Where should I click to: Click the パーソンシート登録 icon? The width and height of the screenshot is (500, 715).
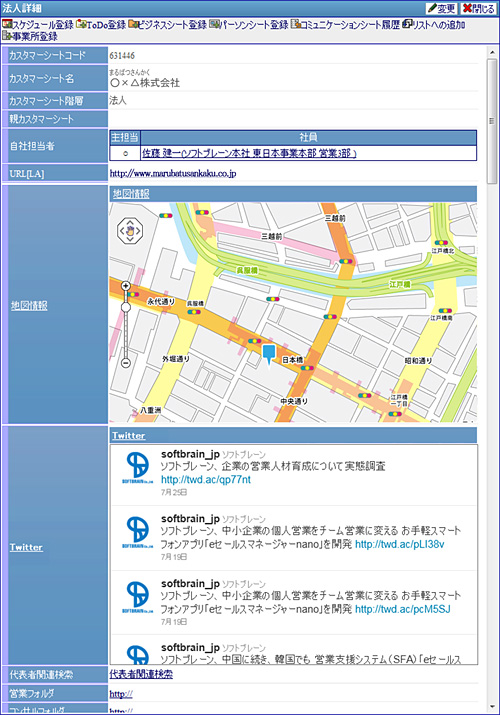(215, 24)
